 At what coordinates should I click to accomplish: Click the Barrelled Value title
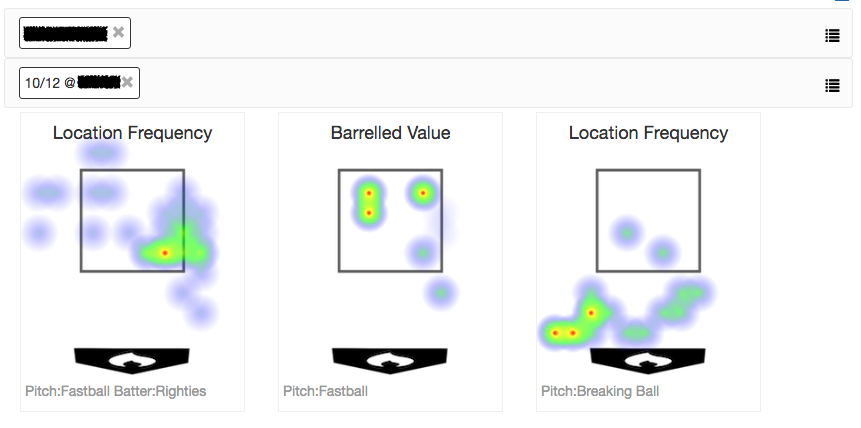click(x=390, y=133)
